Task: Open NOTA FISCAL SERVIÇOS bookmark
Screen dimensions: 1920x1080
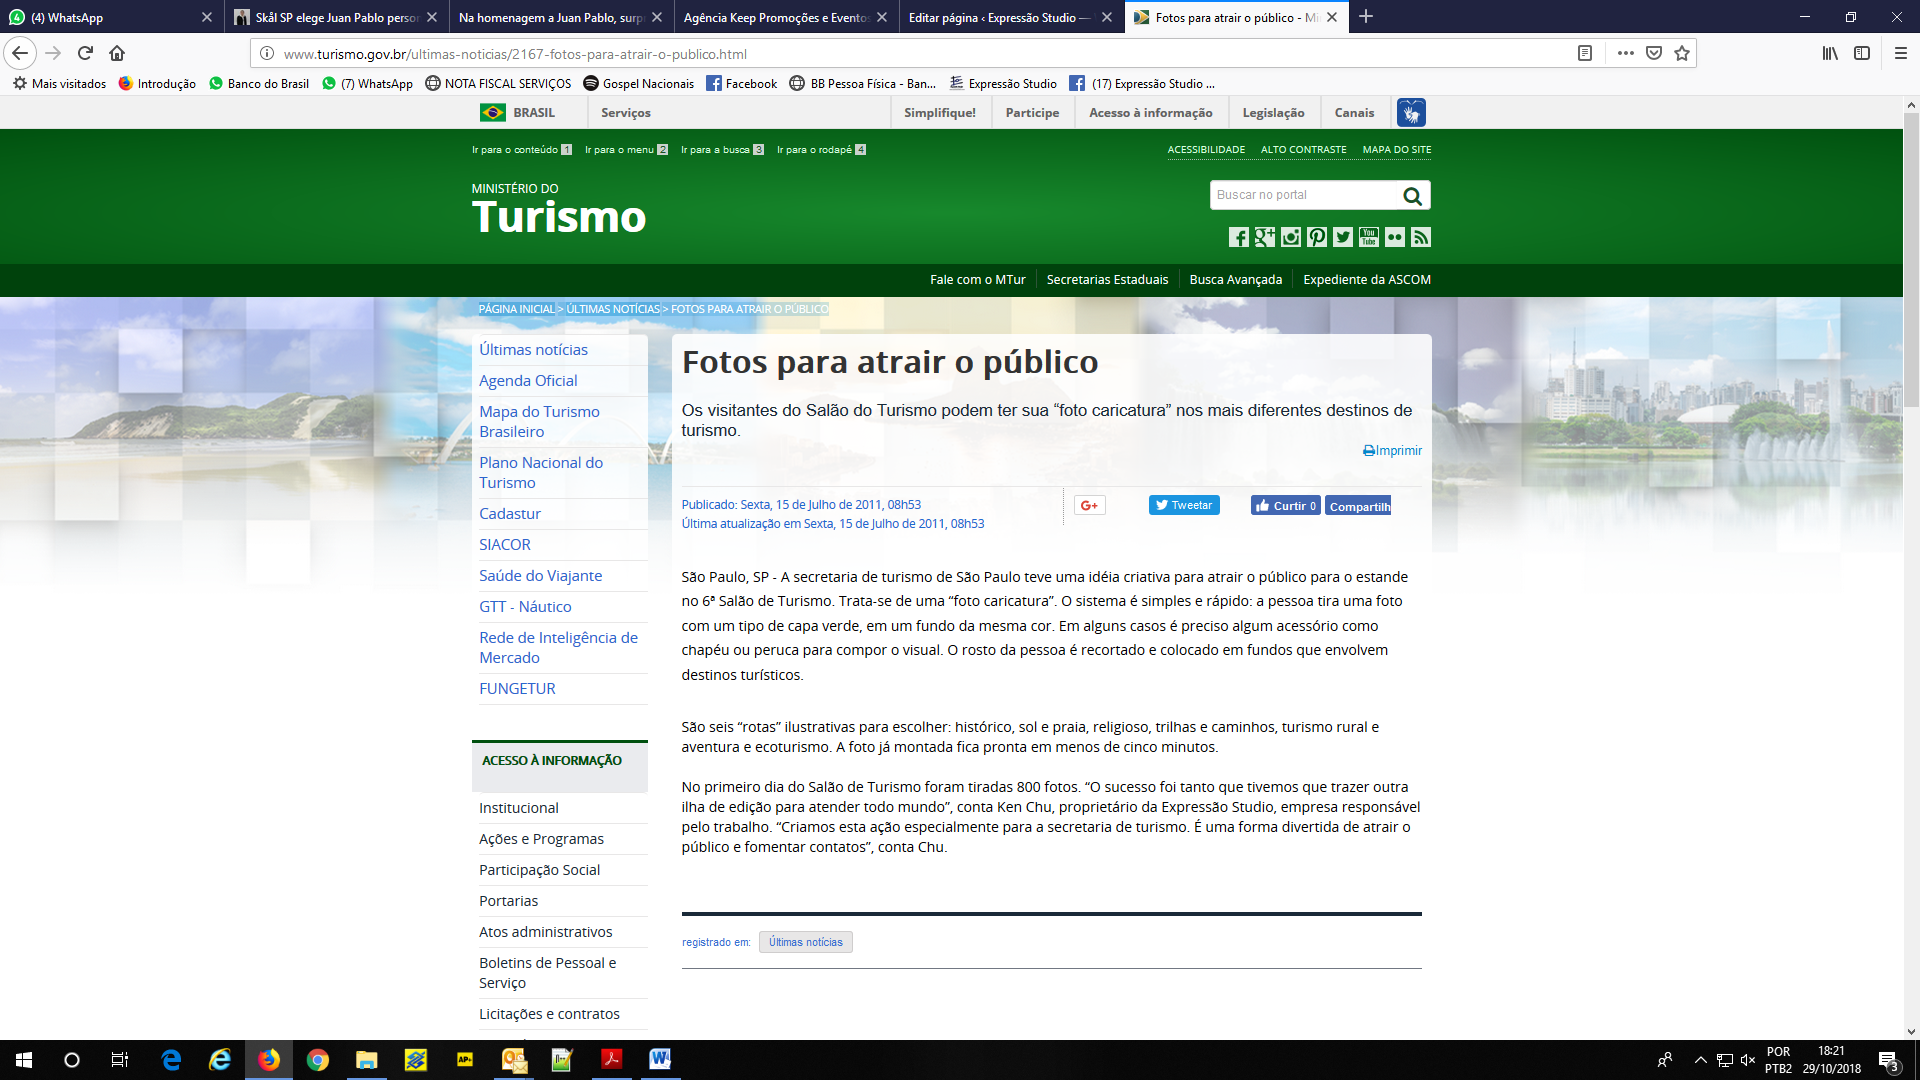Action: coord(498,84)
